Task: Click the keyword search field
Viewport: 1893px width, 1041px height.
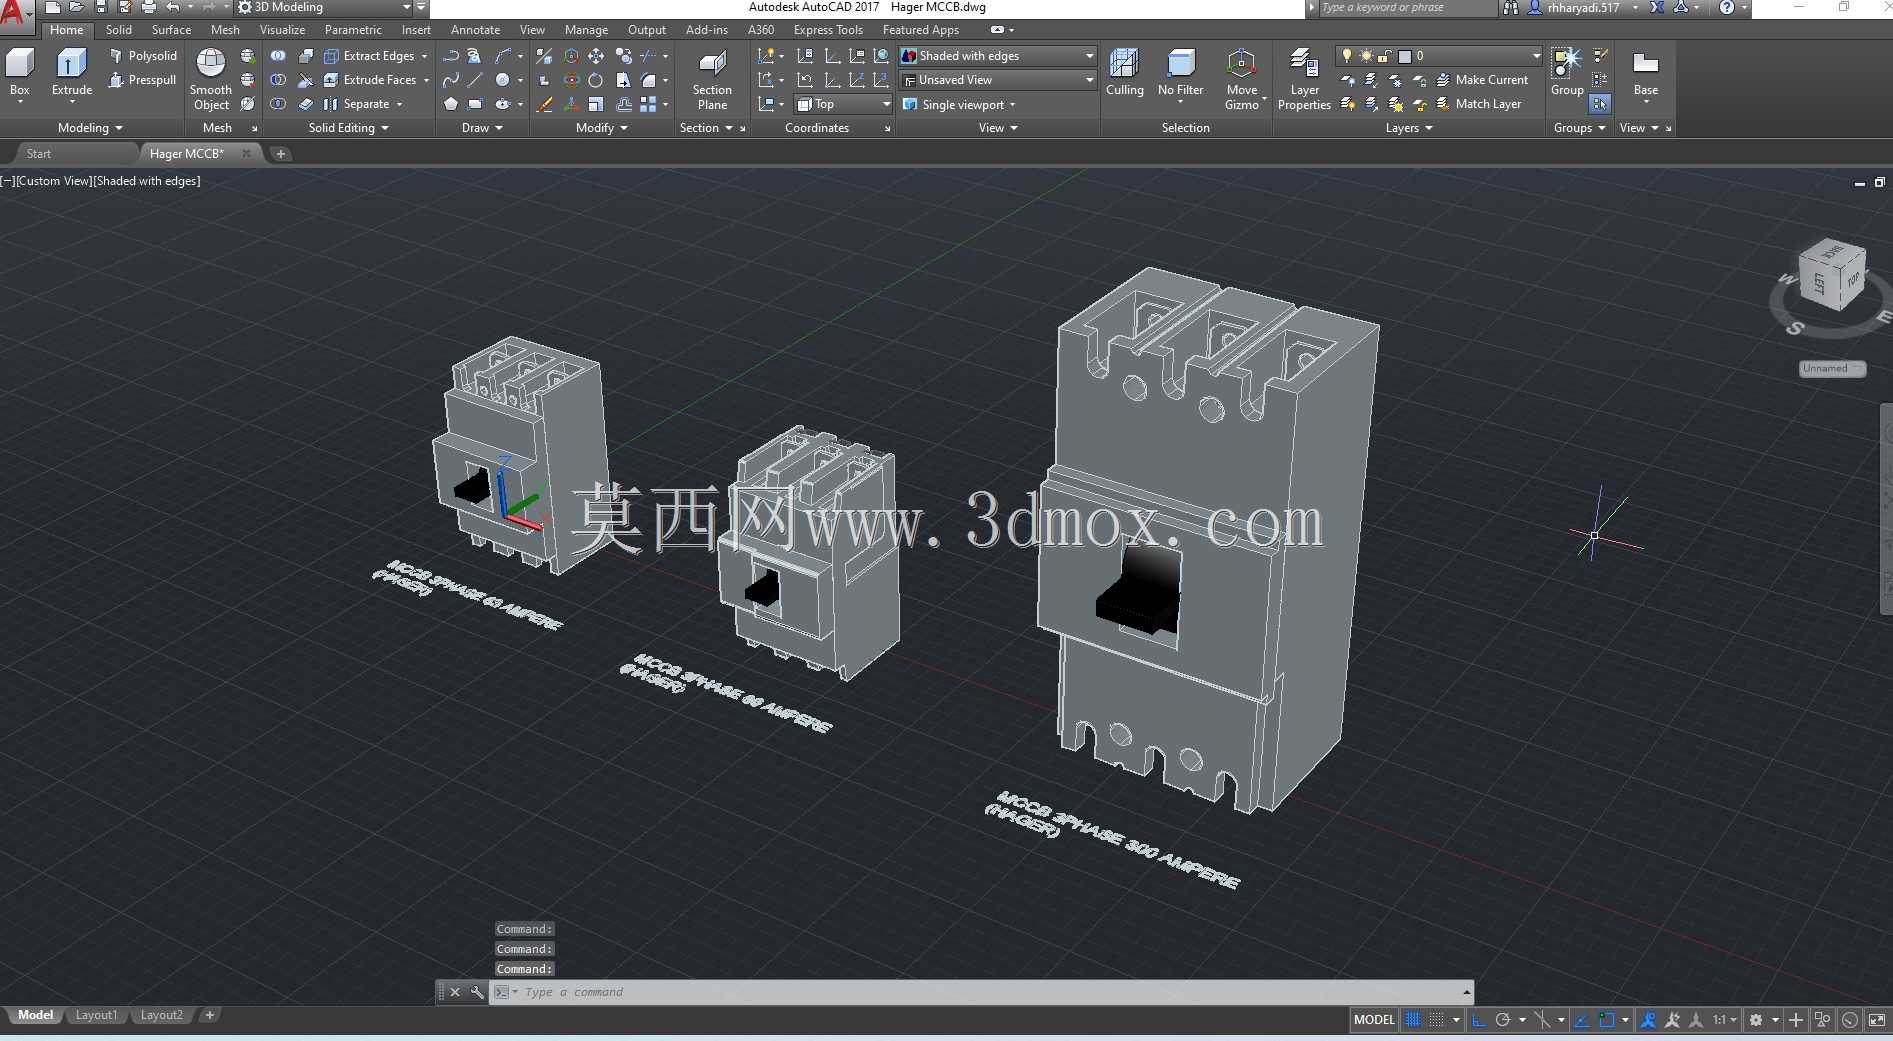Action: (1407, 8)
